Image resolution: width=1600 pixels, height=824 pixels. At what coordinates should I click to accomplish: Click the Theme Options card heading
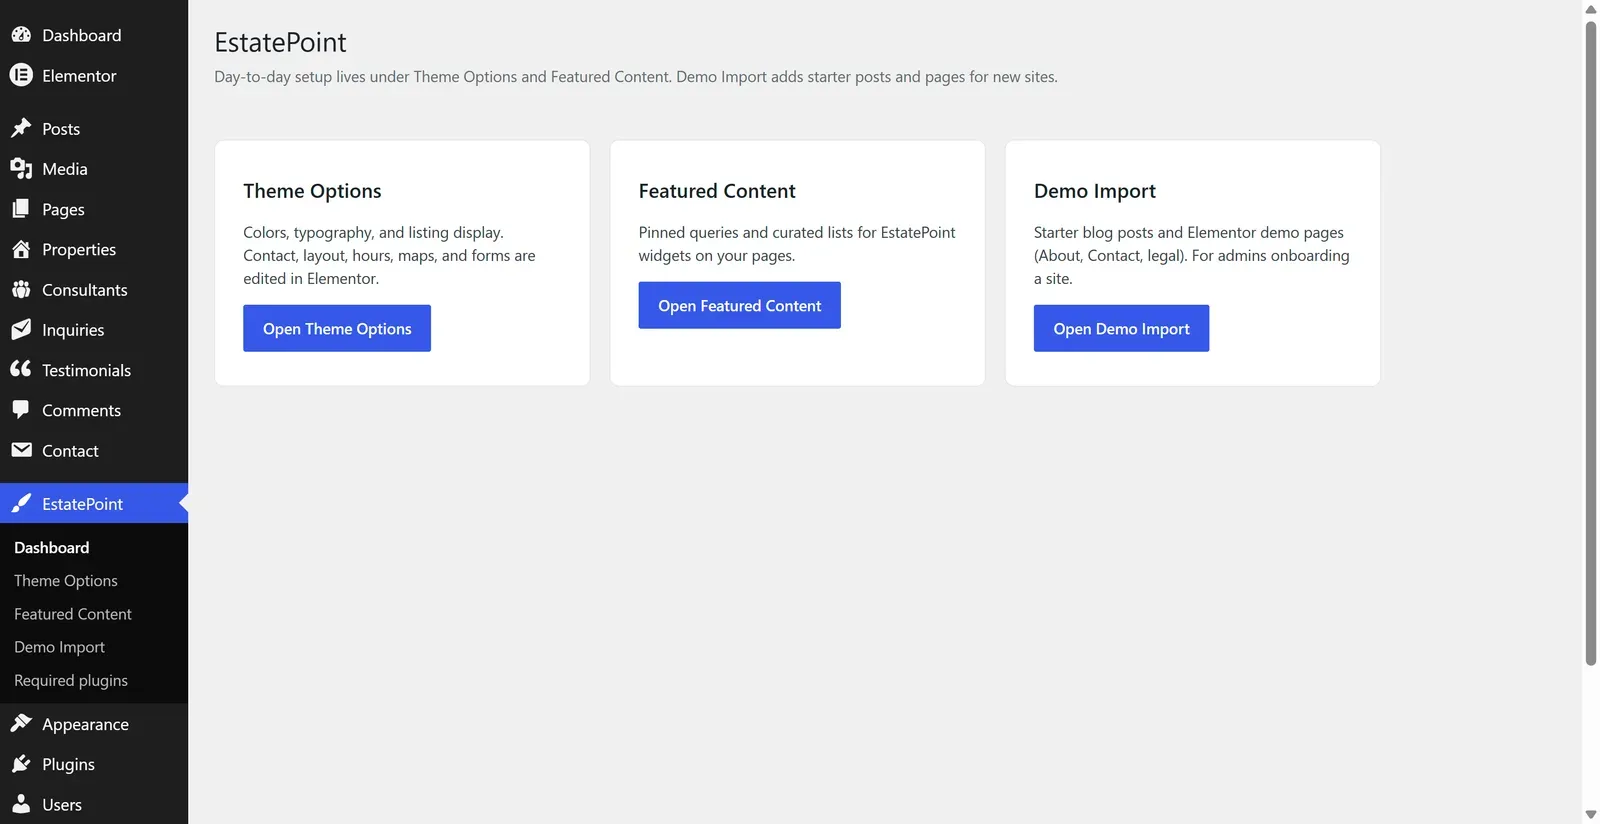click(x=312, y=191)
